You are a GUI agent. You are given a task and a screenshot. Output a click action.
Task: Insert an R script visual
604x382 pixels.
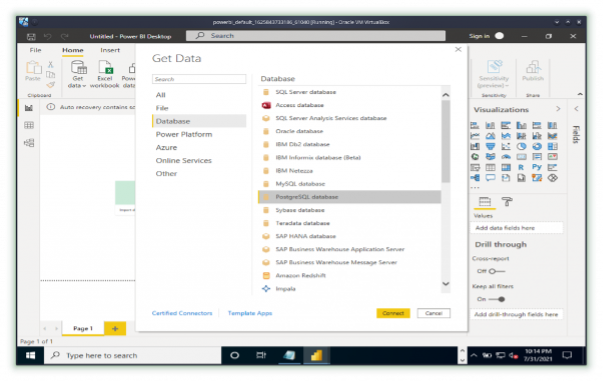click(521, 167)
